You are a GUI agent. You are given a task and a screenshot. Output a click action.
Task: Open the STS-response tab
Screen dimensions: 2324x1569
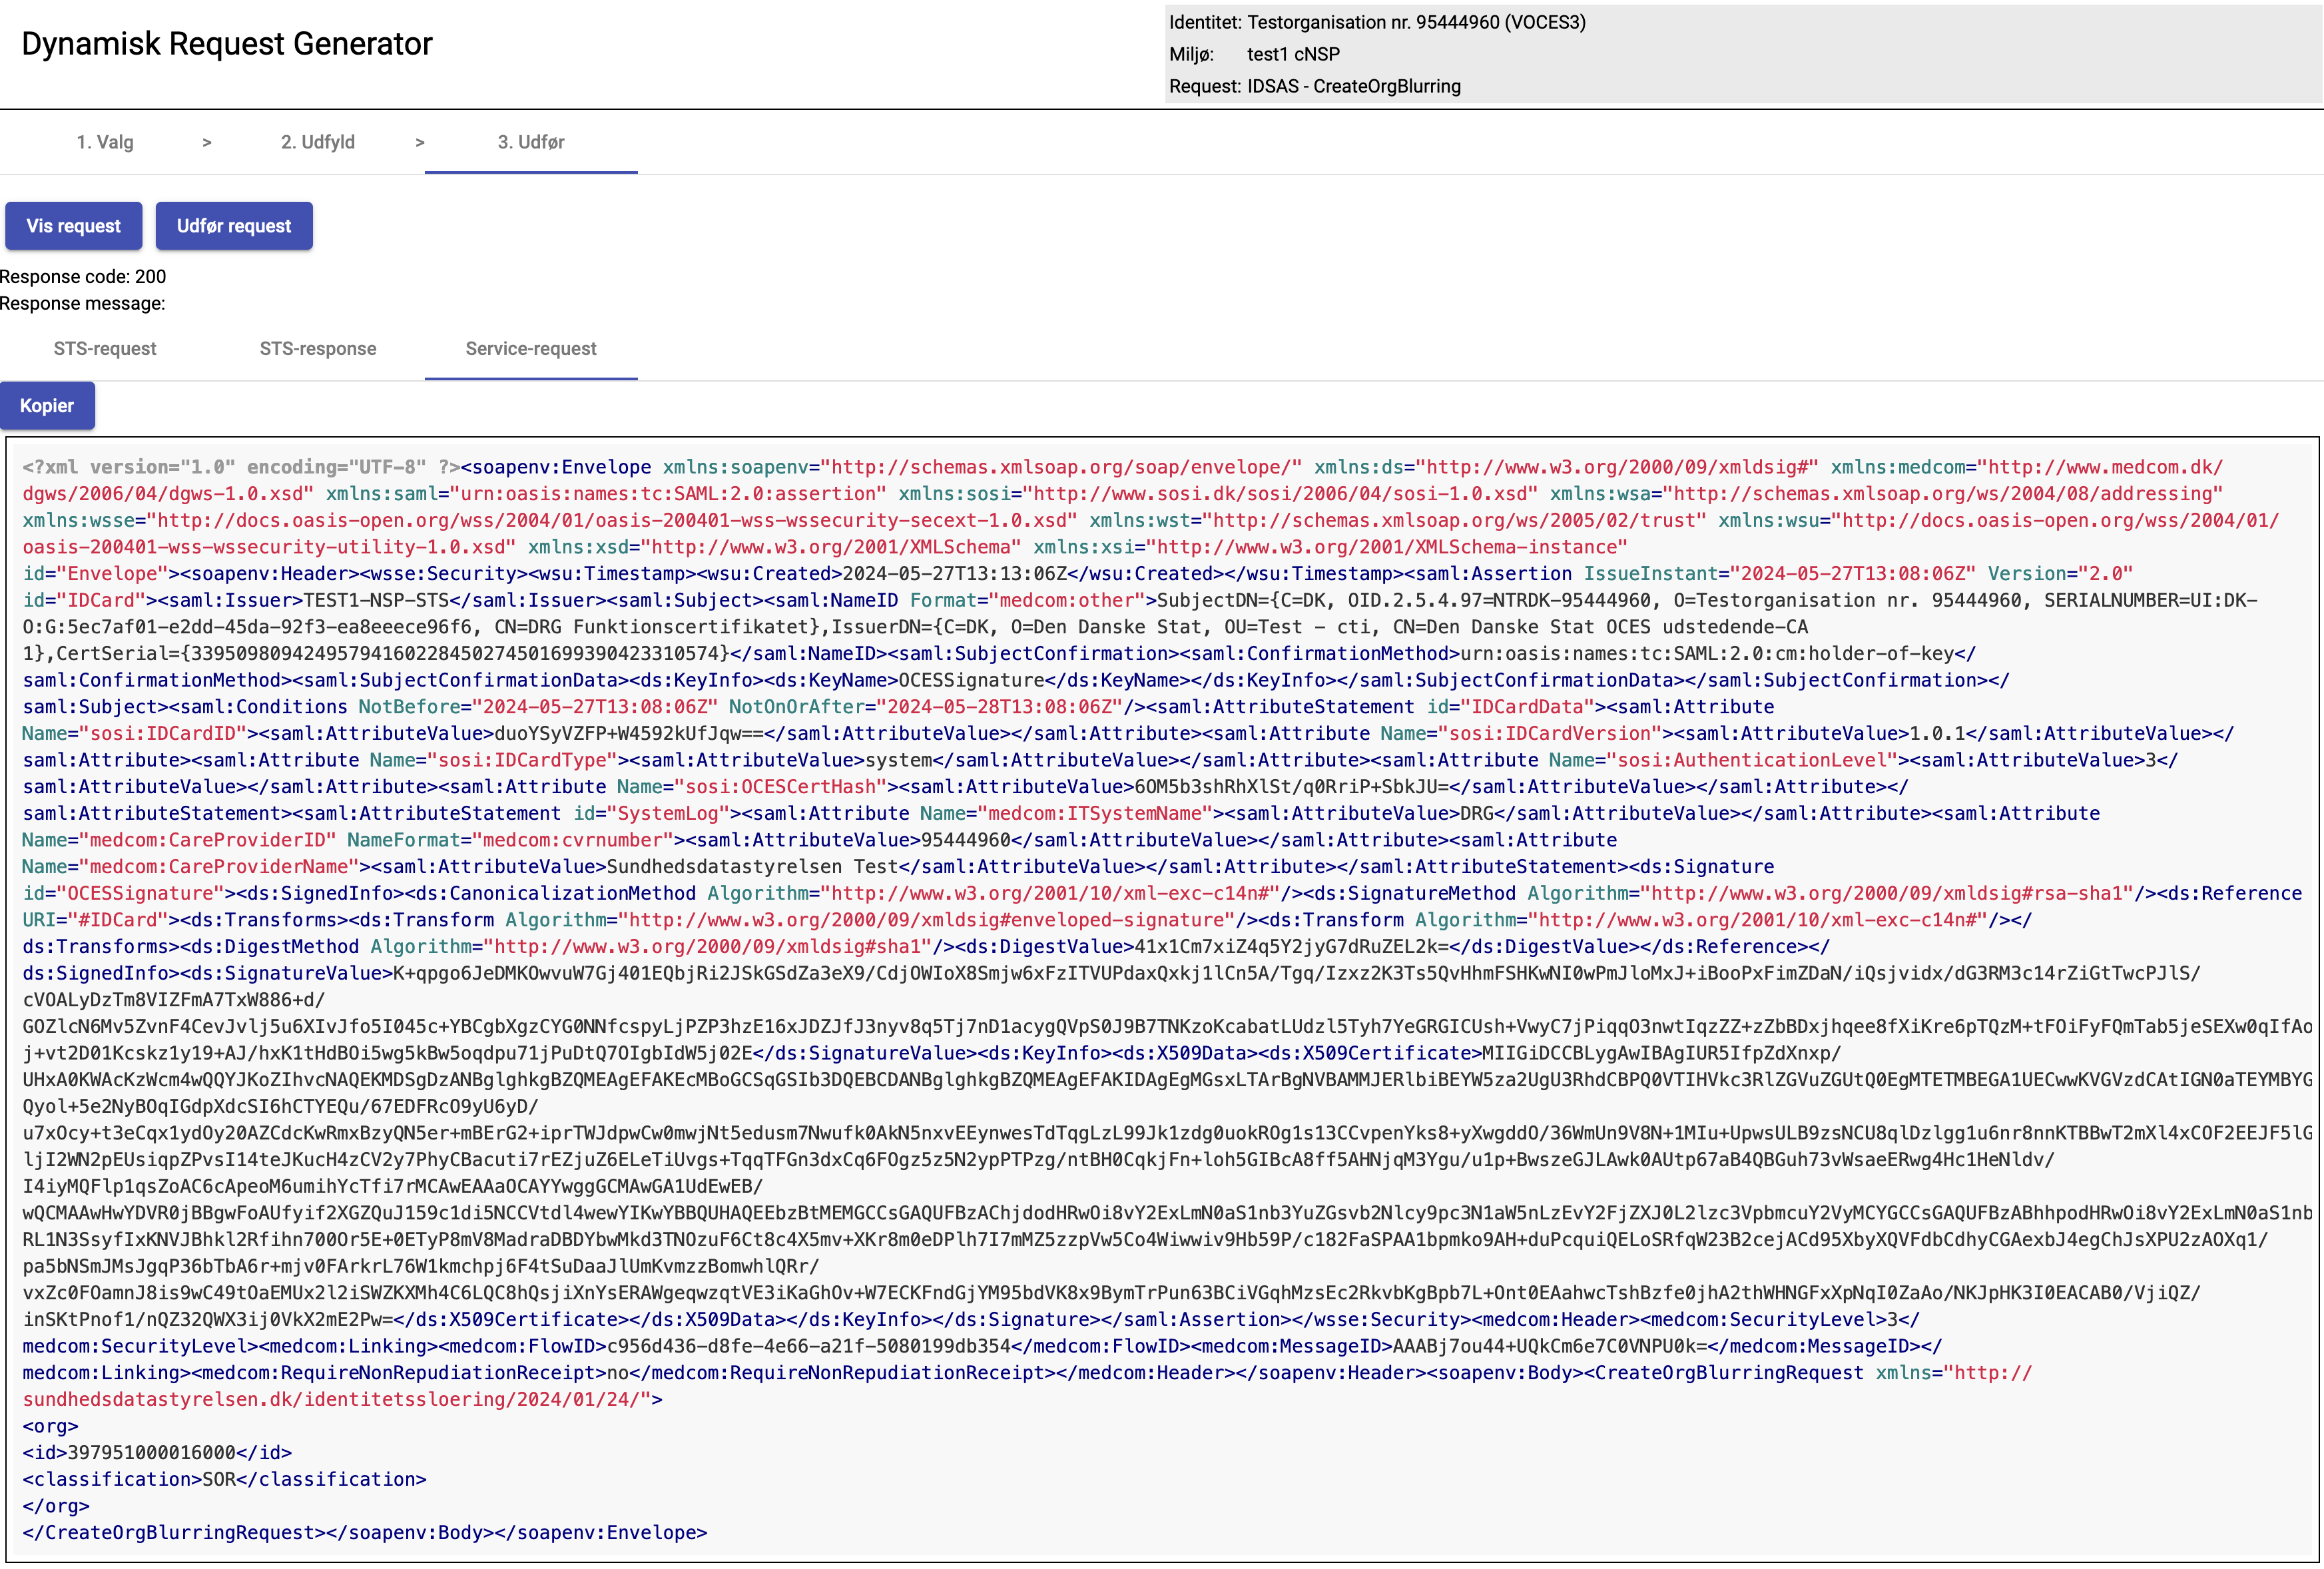point(318,349)
